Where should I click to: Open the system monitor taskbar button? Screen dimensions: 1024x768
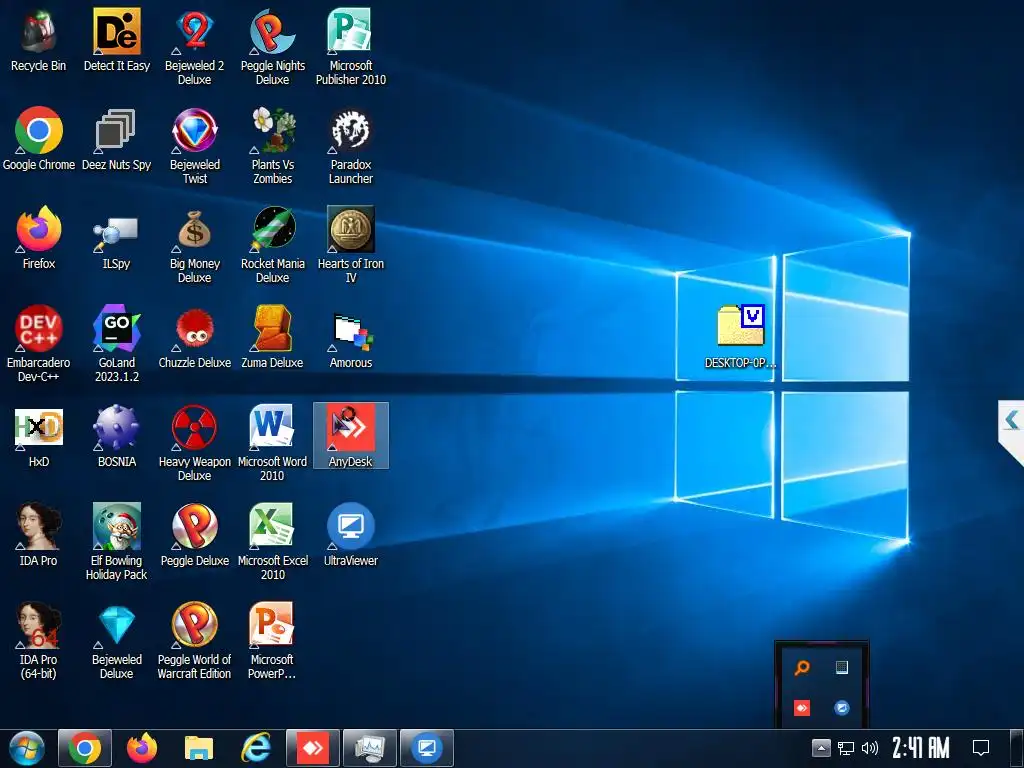[370, 748]
